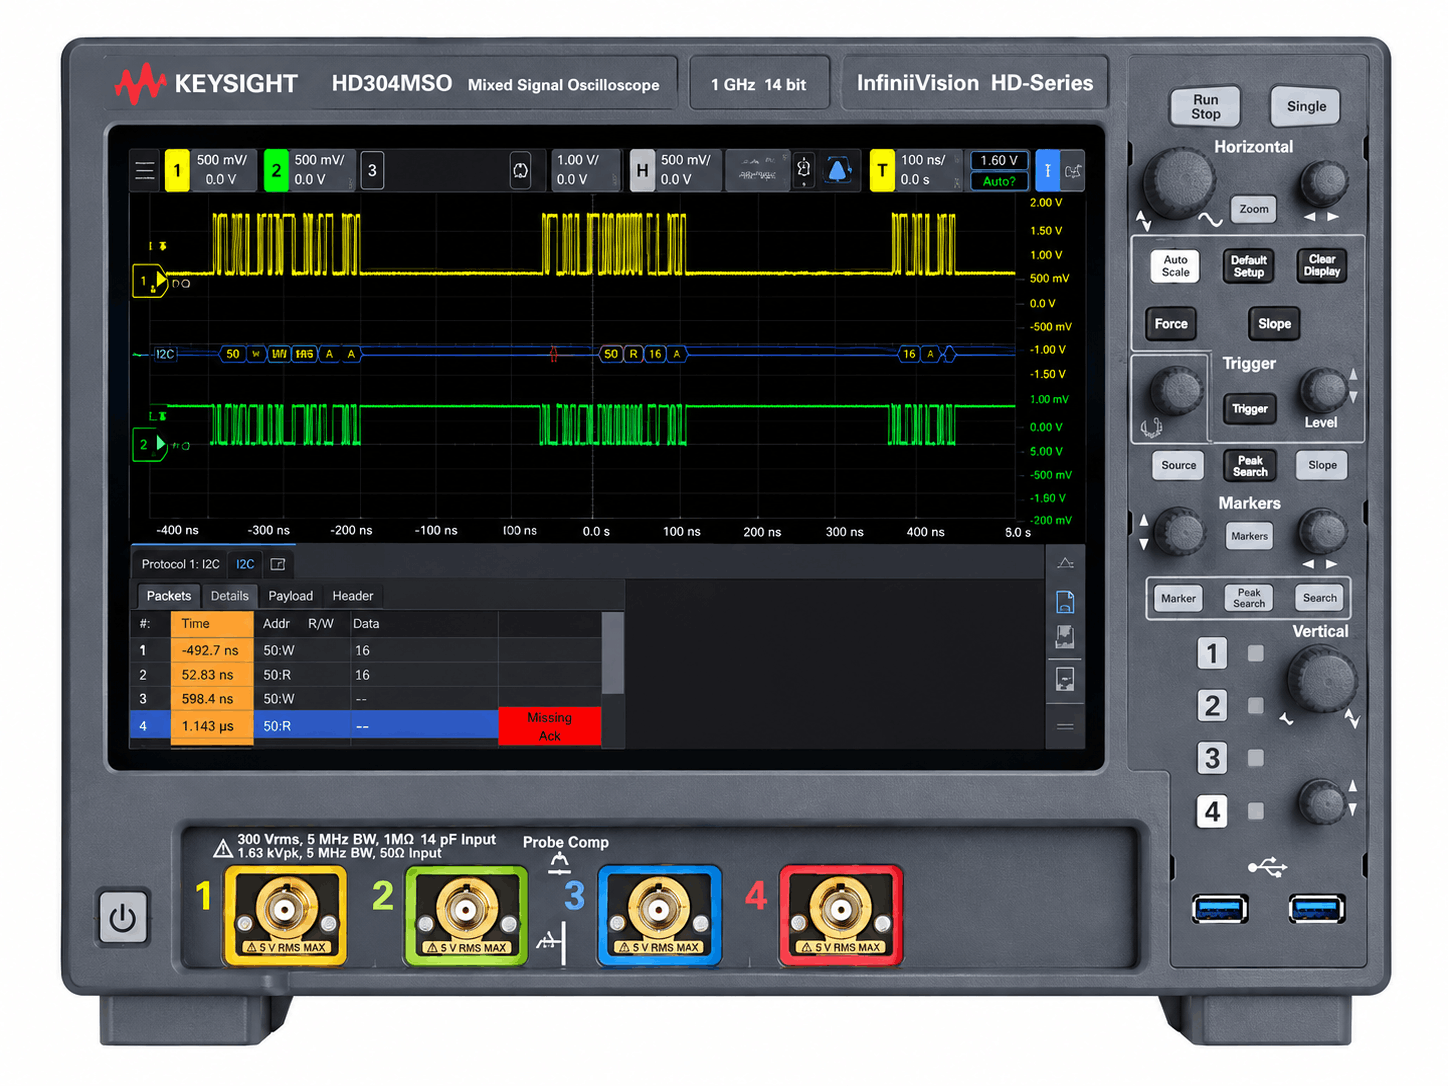Screen dimensions: 1448x1086
Task: Push the power button on front panel
Action: (x=123, y=917)
